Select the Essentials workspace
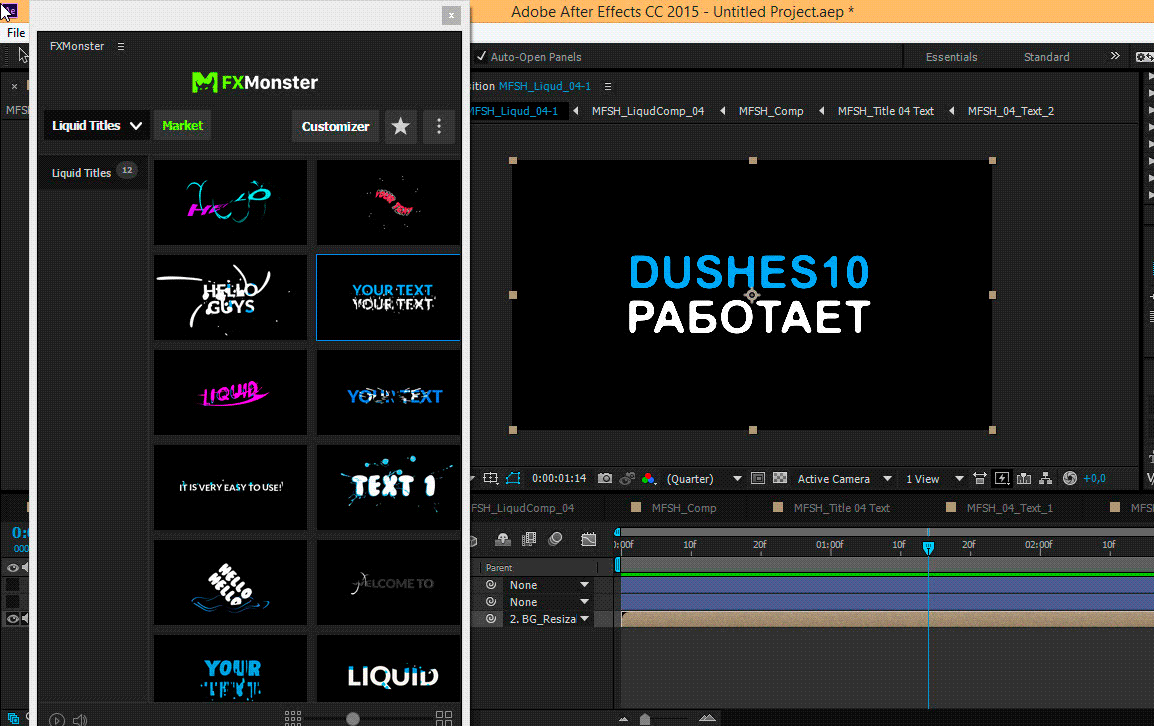 point(952,57)
